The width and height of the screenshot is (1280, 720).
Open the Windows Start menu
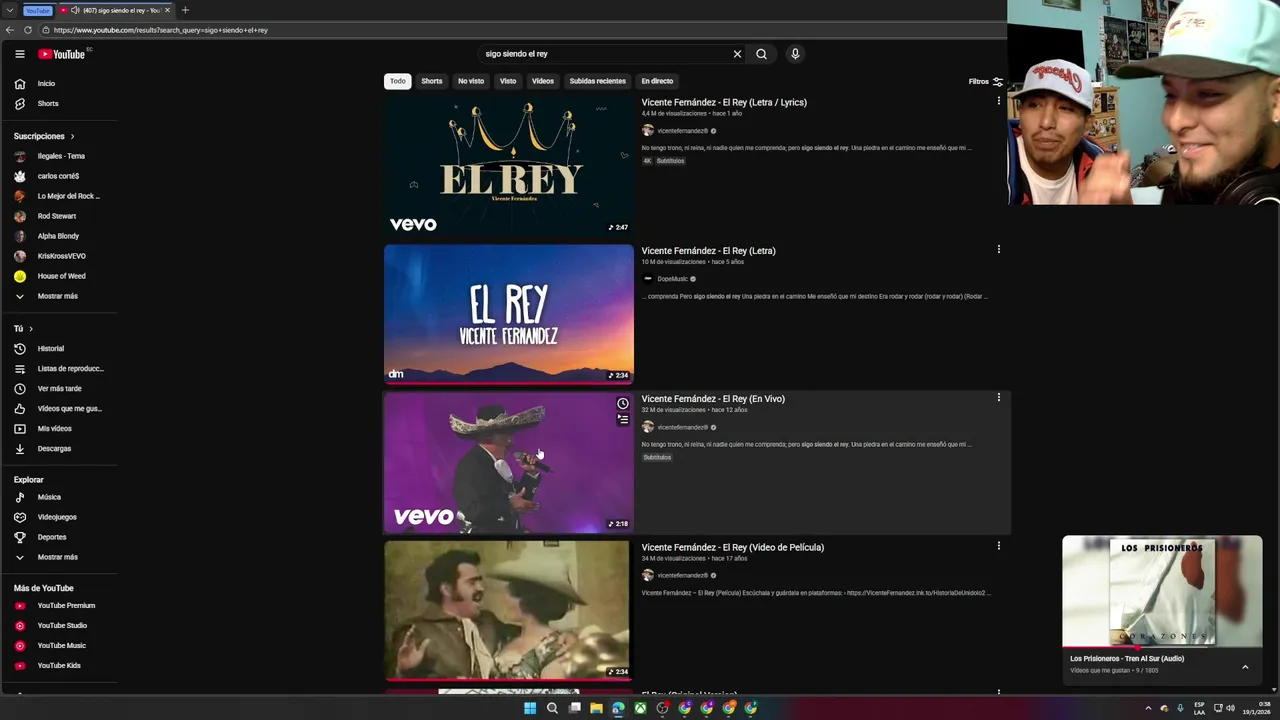pyautogui.click(x=530, y=708)
